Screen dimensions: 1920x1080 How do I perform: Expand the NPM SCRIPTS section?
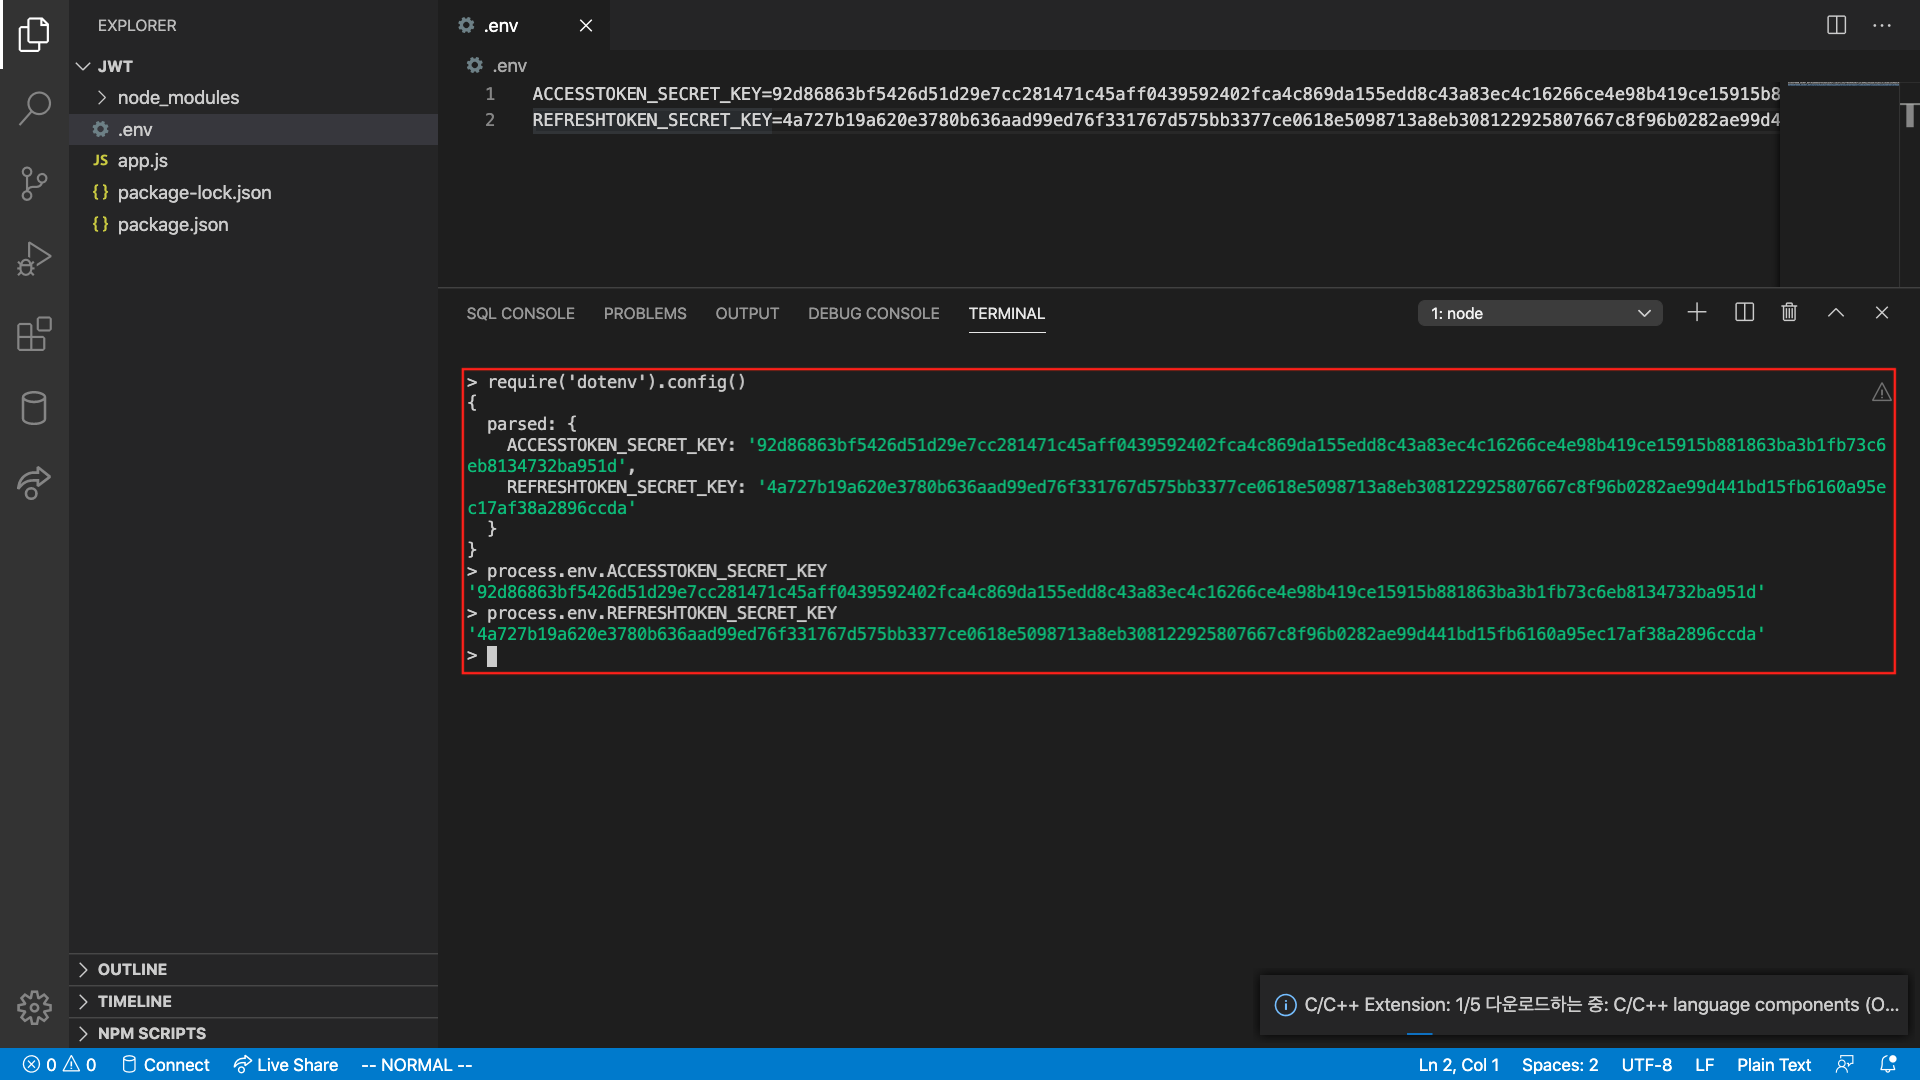(x=152, y=1033)
